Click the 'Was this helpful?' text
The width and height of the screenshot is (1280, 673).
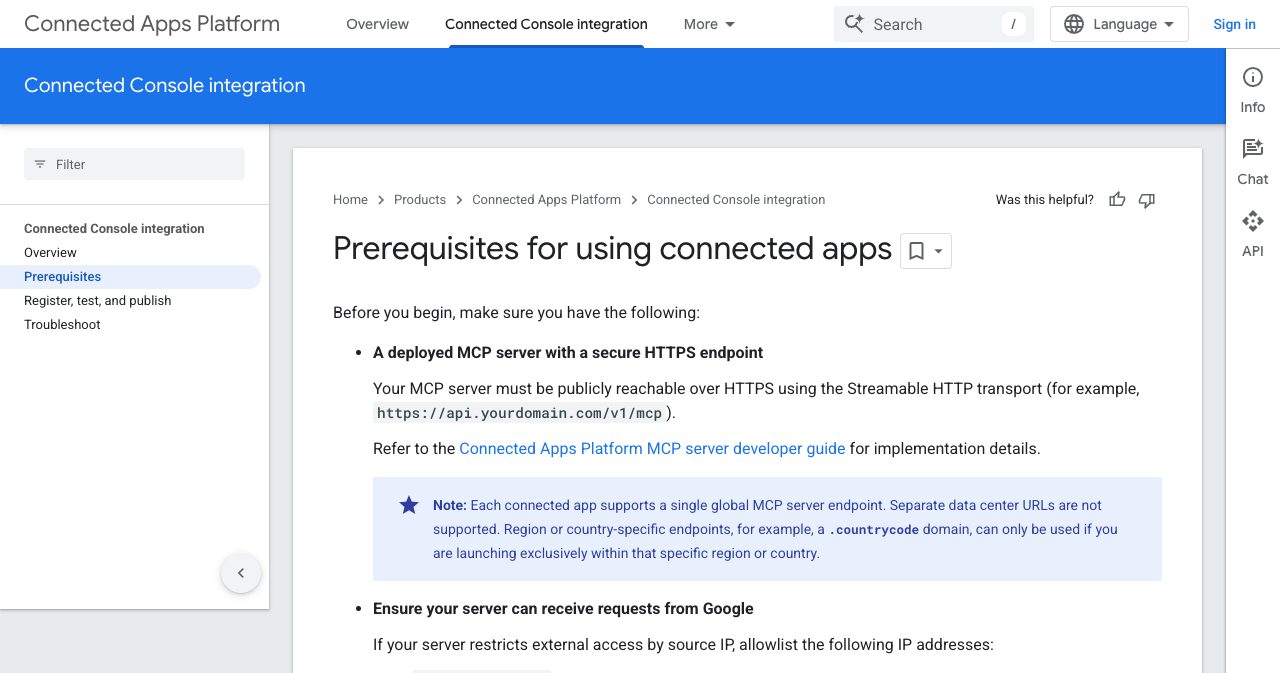point(1045,200)
